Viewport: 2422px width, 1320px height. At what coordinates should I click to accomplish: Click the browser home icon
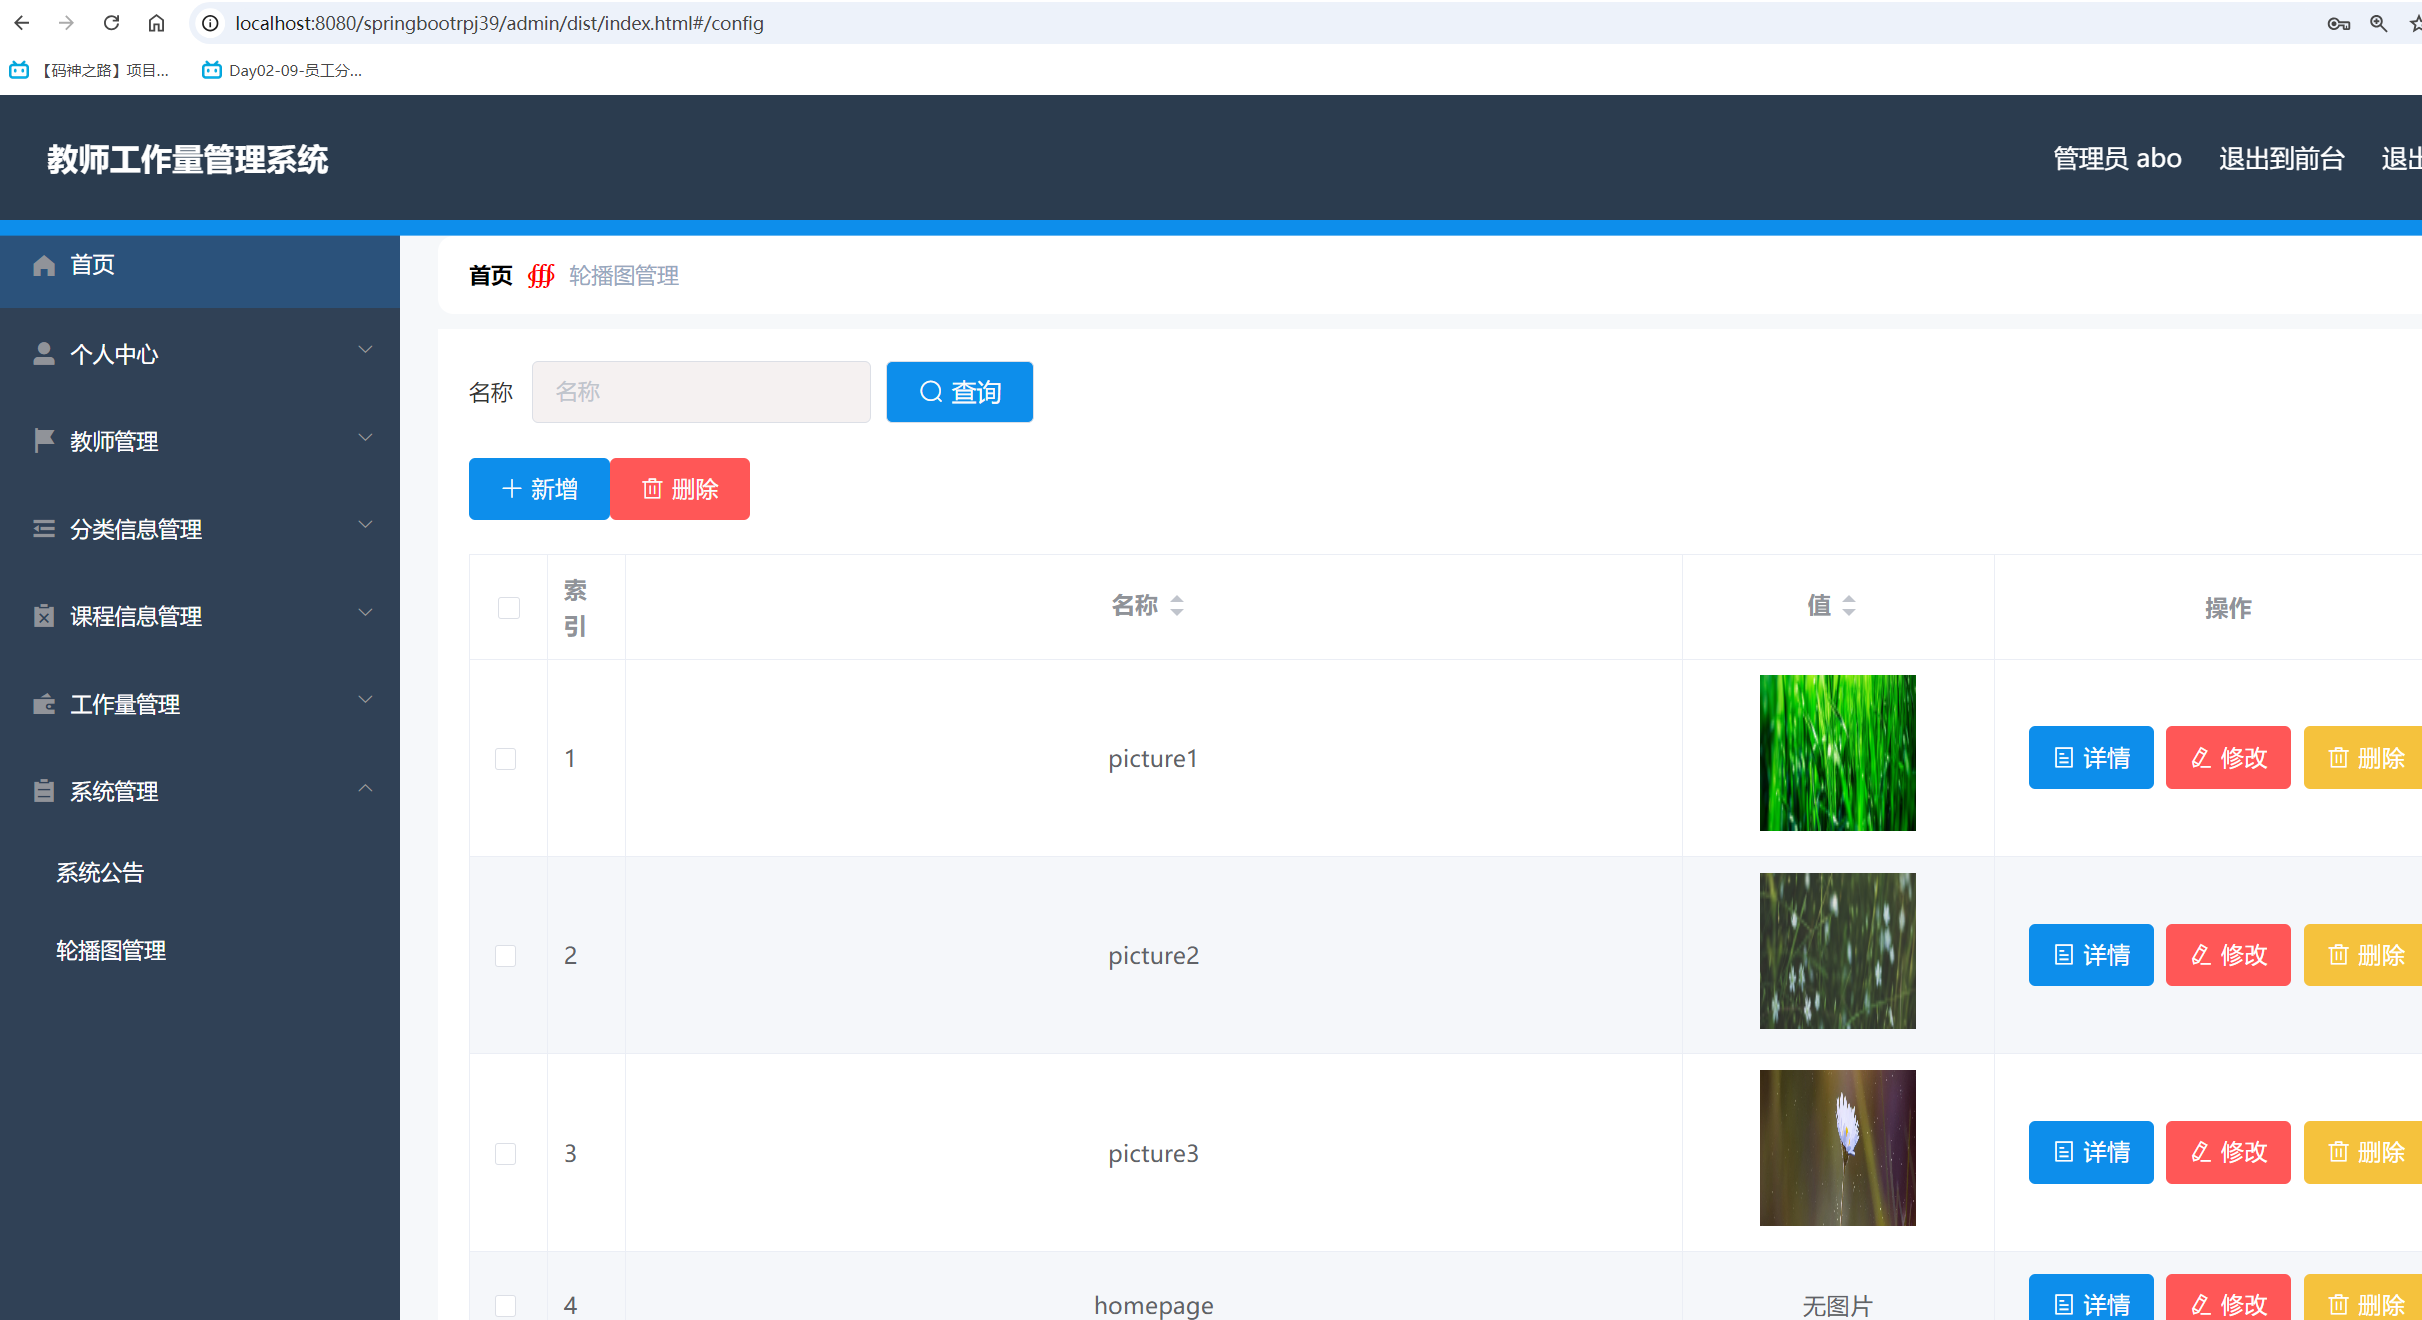coord(156,22)
